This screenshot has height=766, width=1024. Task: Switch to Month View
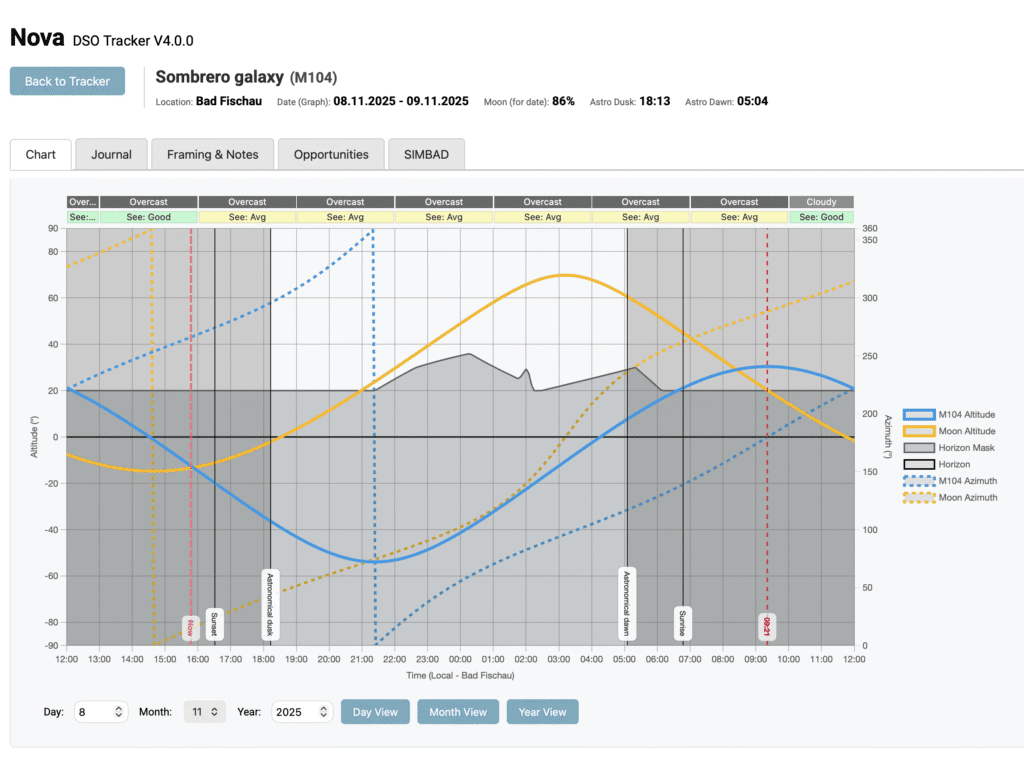pyautogui.click(x=458, y=711)
